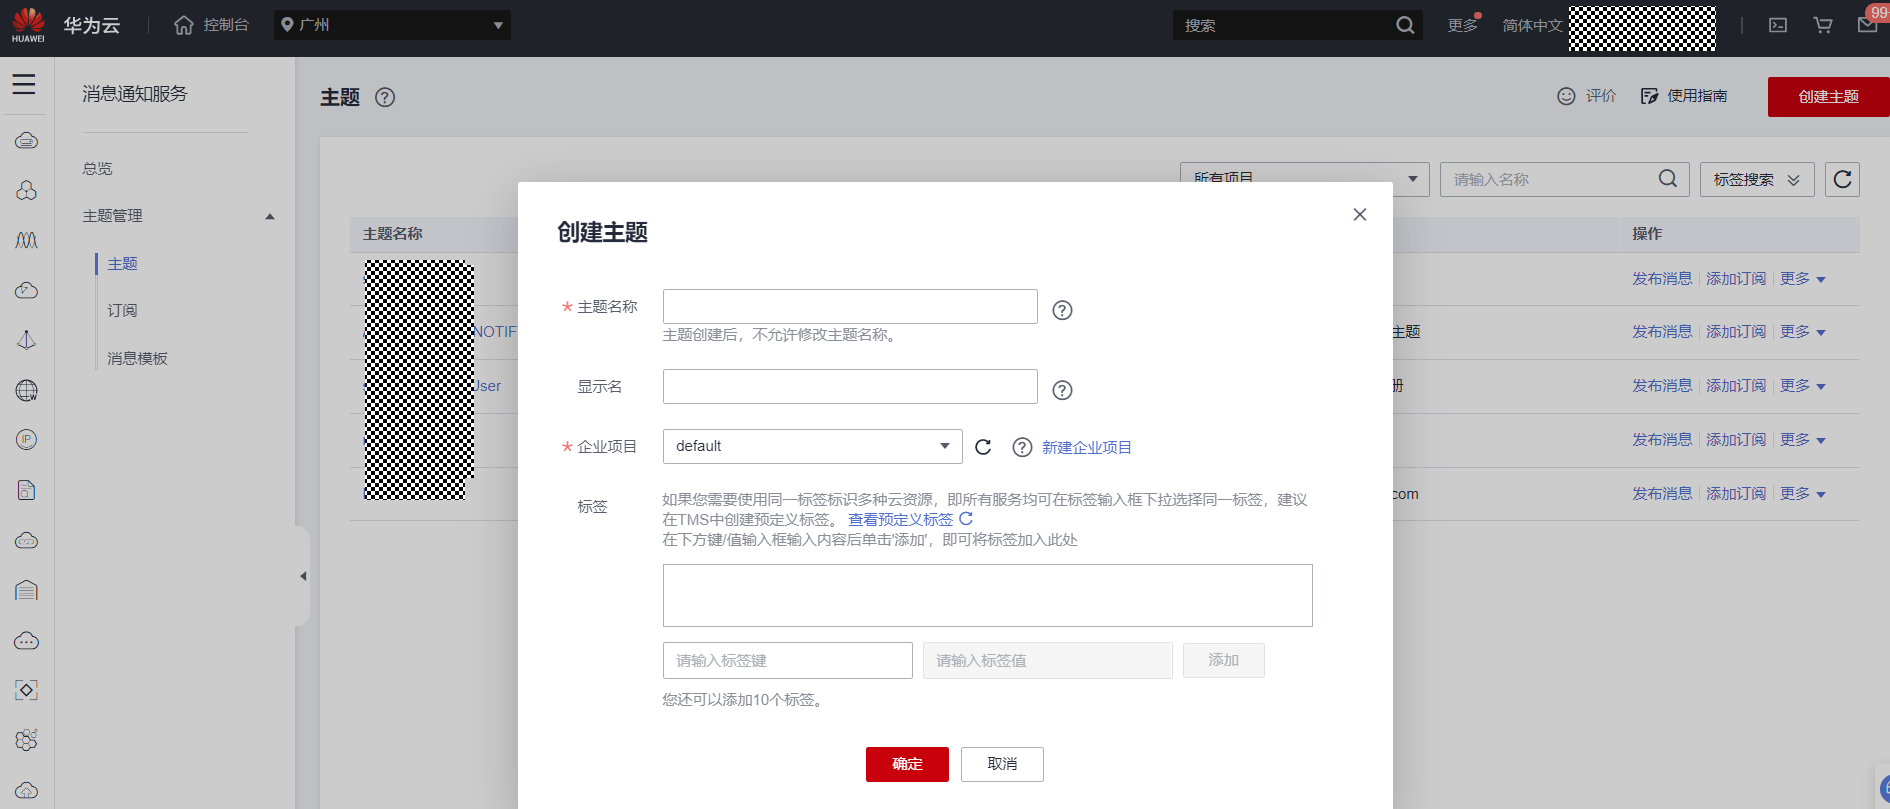Refresh the 企业项目 list in the dialog

(x=983, y=447)
